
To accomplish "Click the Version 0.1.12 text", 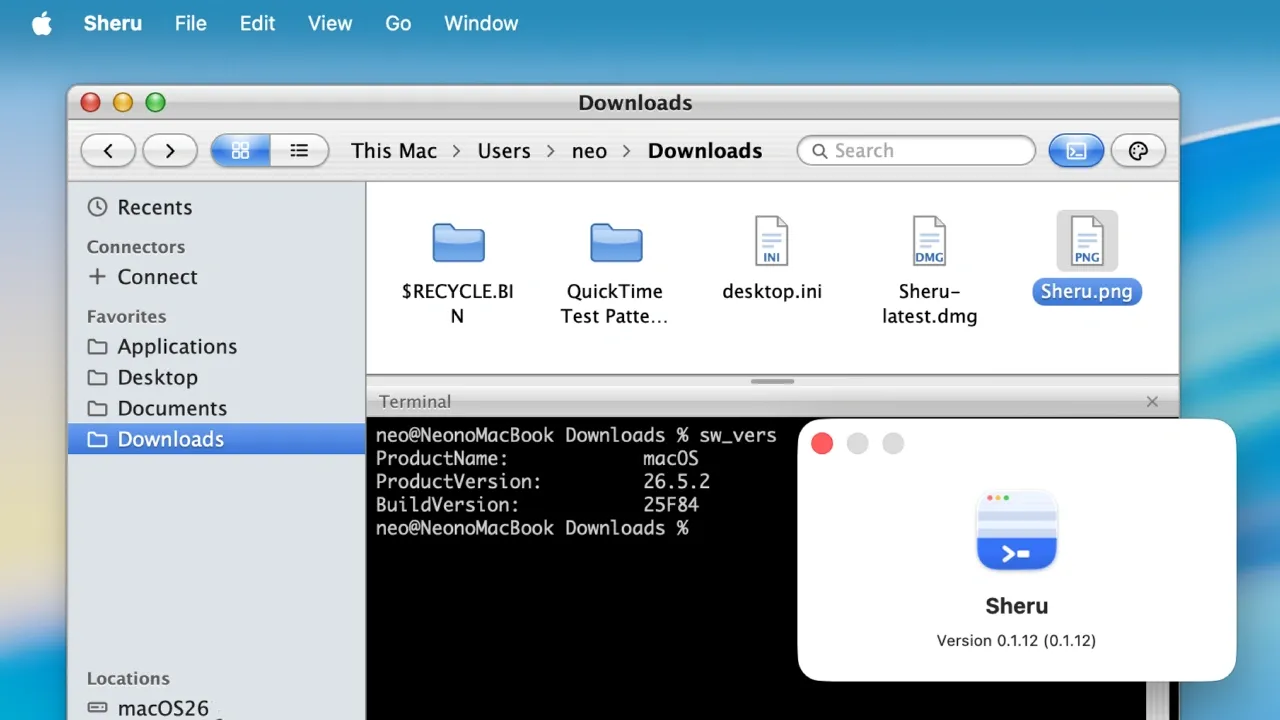I will (1016, 640).
